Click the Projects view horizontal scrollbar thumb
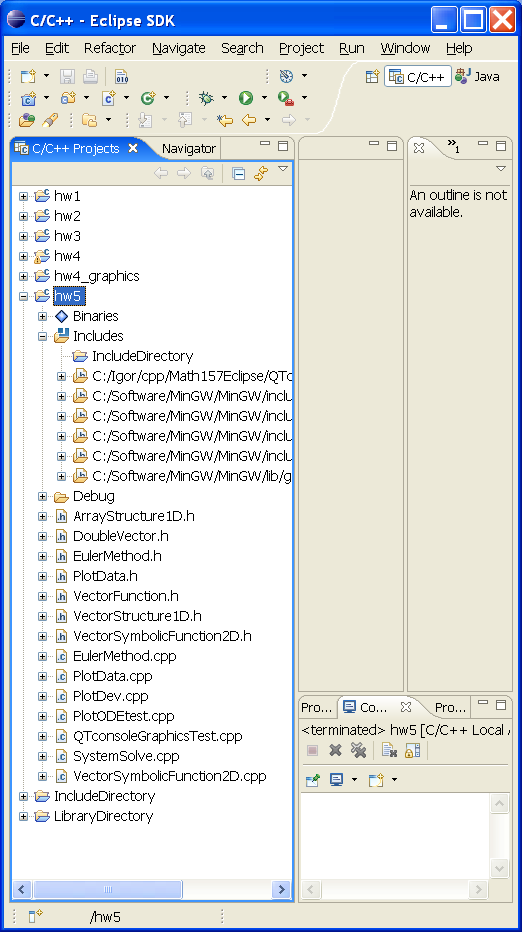This screenshot has height=932, width=522. point(108,889)
